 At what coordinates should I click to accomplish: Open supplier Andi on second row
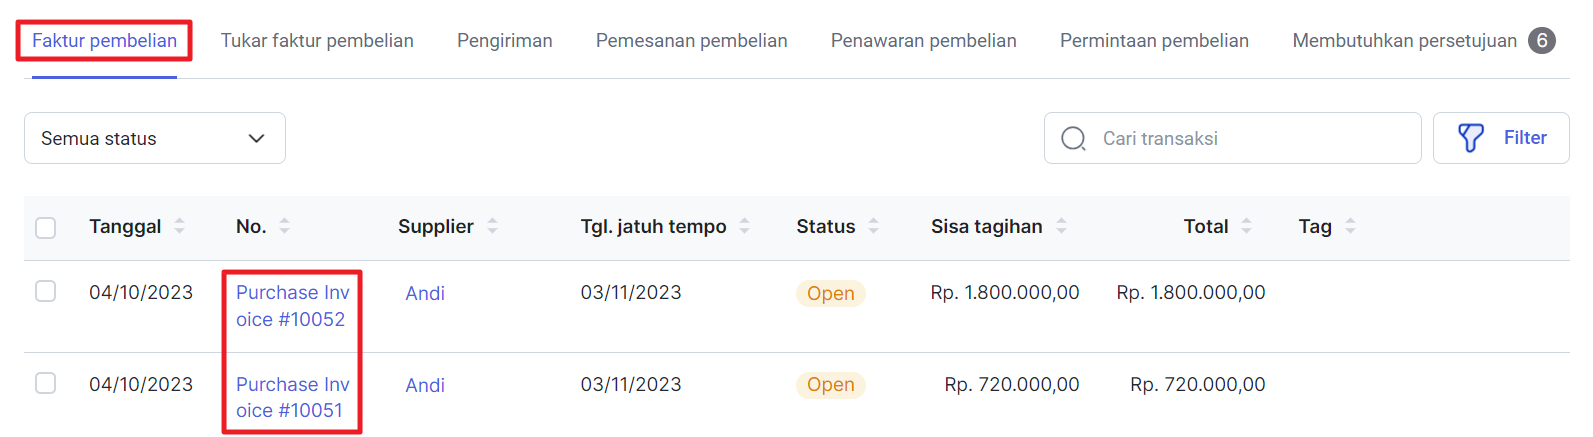coord(425,385)
